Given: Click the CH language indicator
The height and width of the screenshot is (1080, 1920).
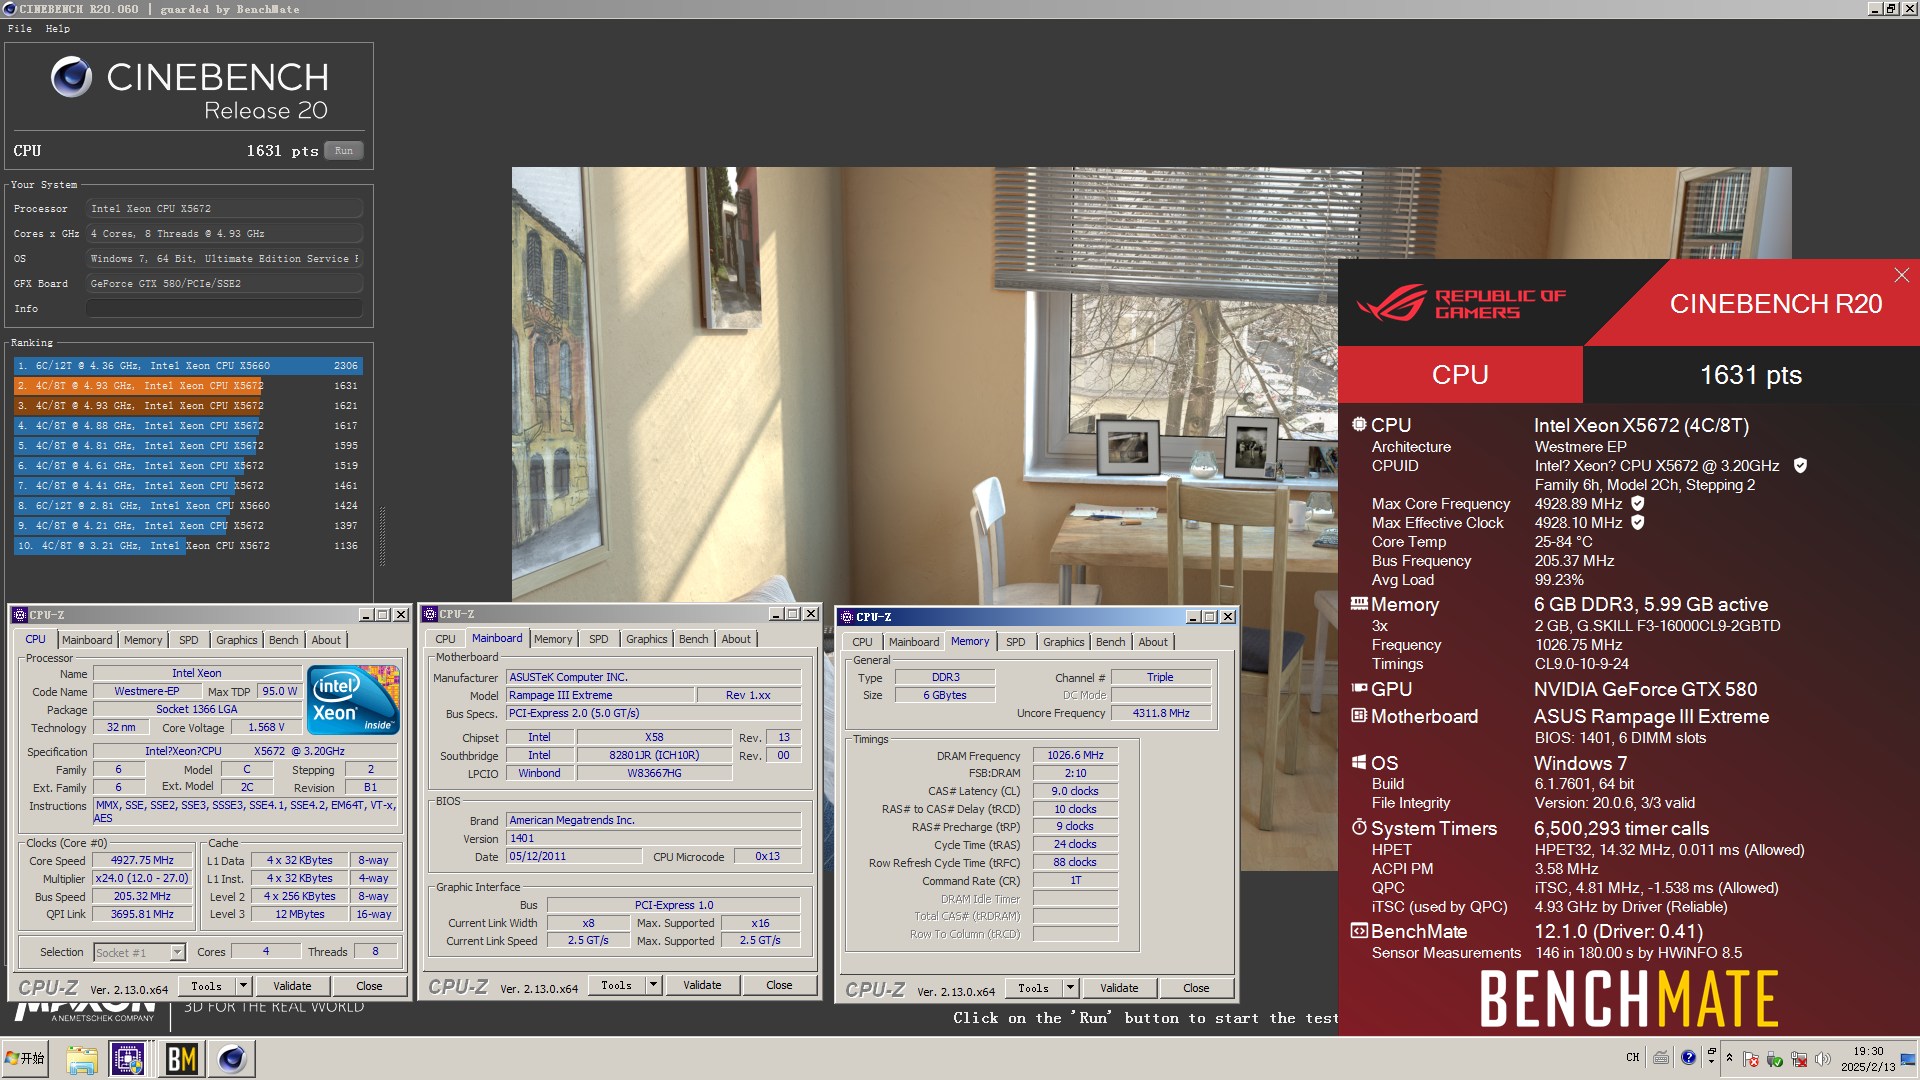Looking at the screenshot, I should point(1633,1057).
